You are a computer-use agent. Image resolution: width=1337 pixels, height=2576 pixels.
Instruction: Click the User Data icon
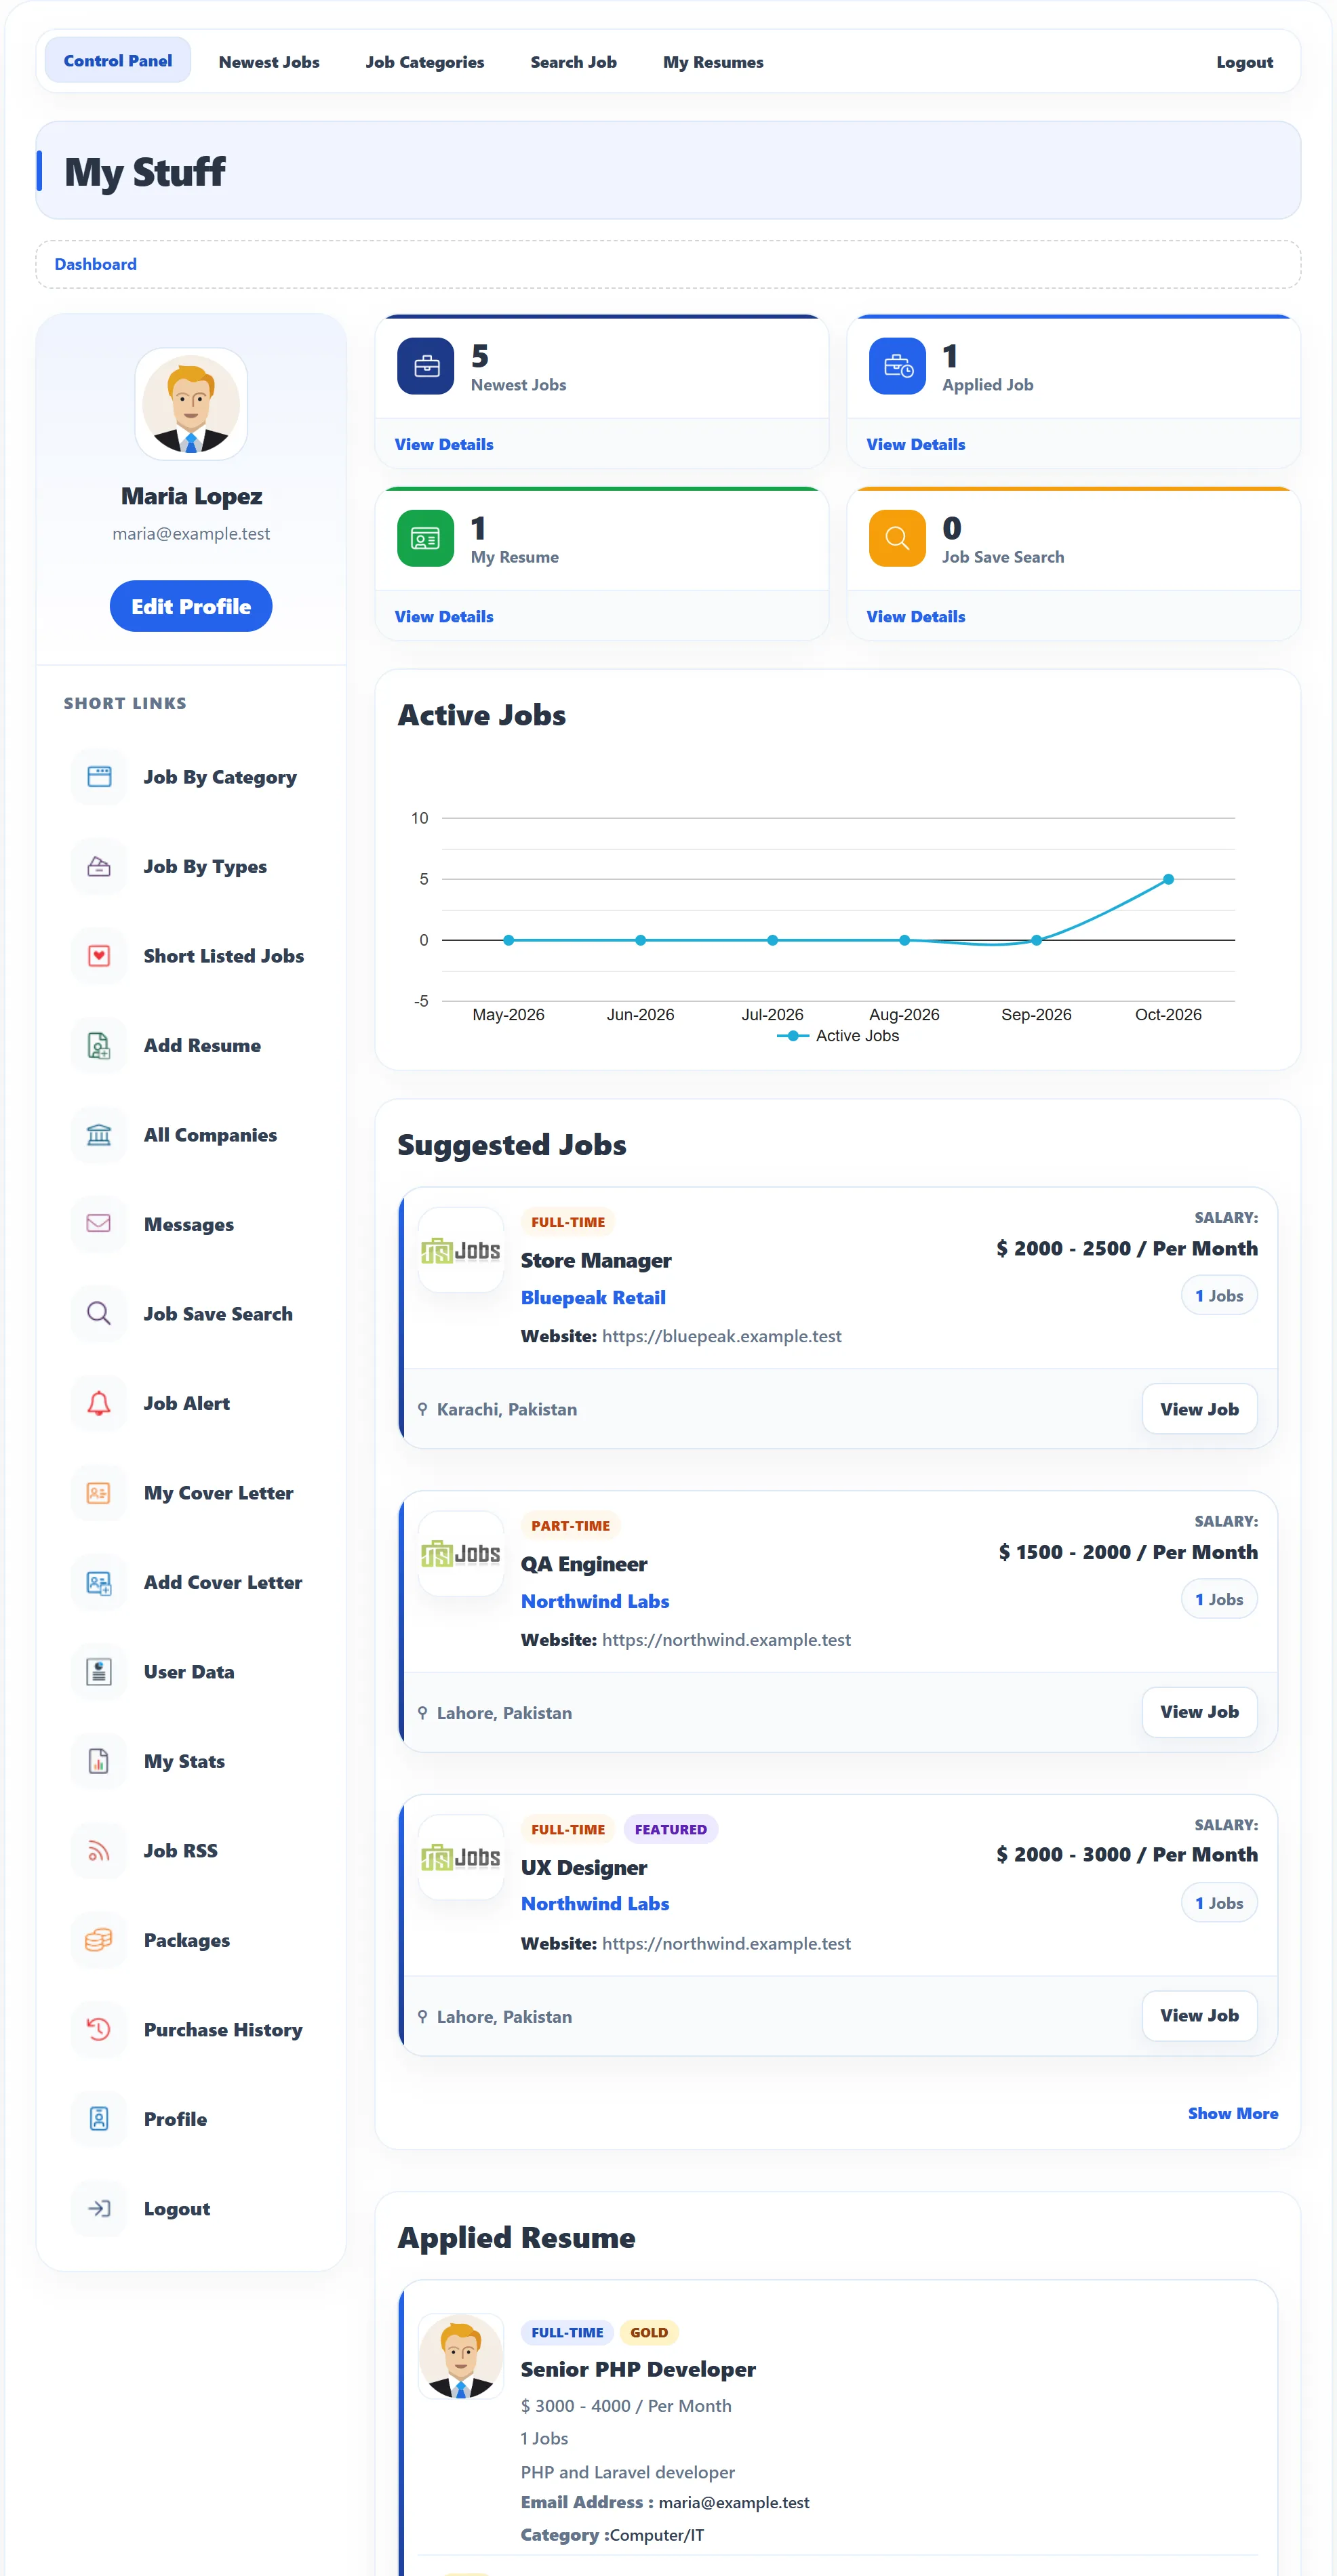(99, 1671)
